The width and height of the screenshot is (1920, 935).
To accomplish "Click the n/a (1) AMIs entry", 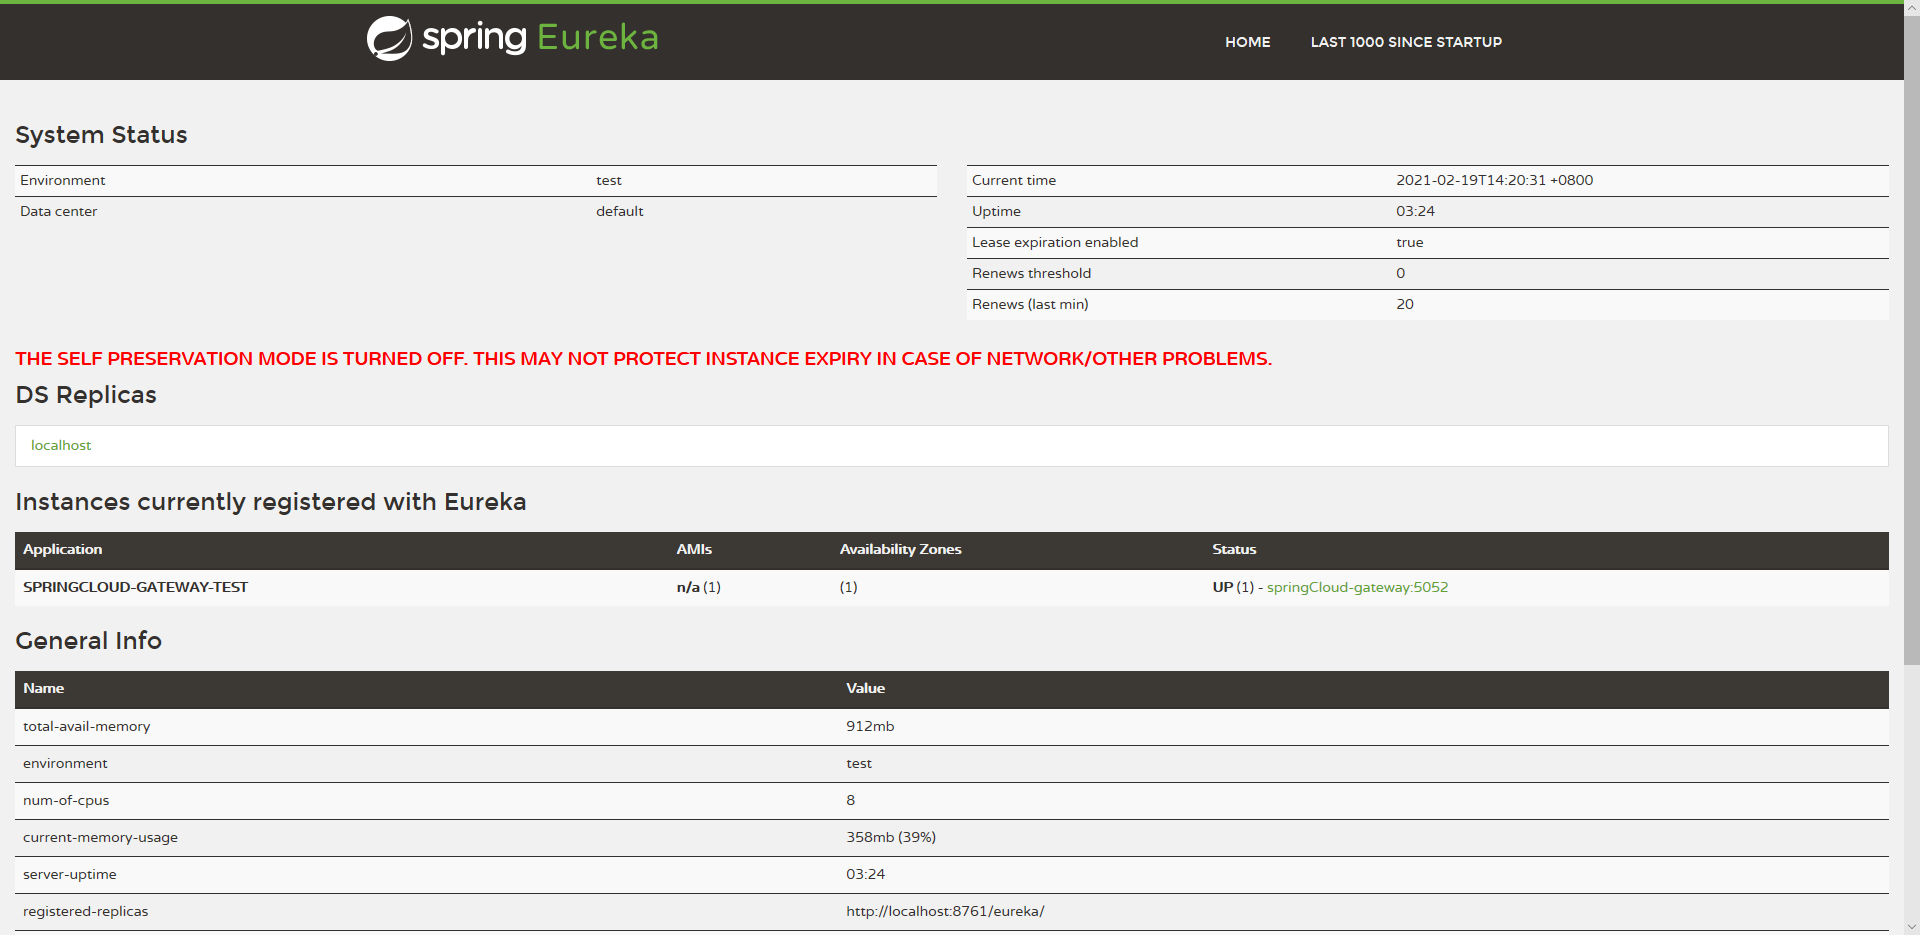I will click(697, 587).
